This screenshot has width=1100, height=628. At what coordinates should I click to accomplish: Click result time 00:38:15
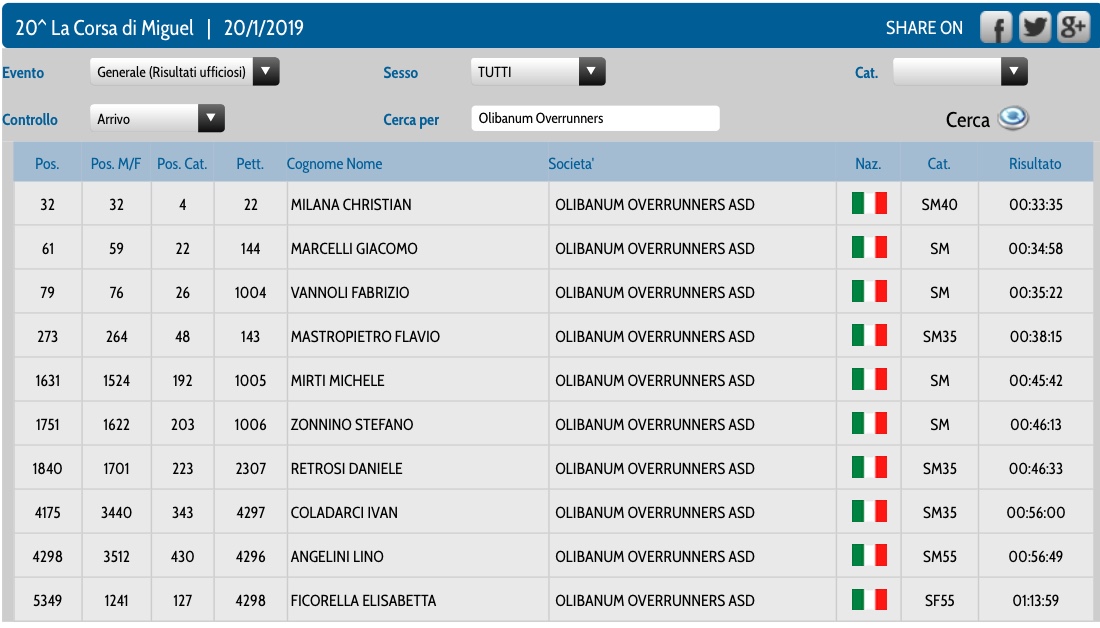1035,337
